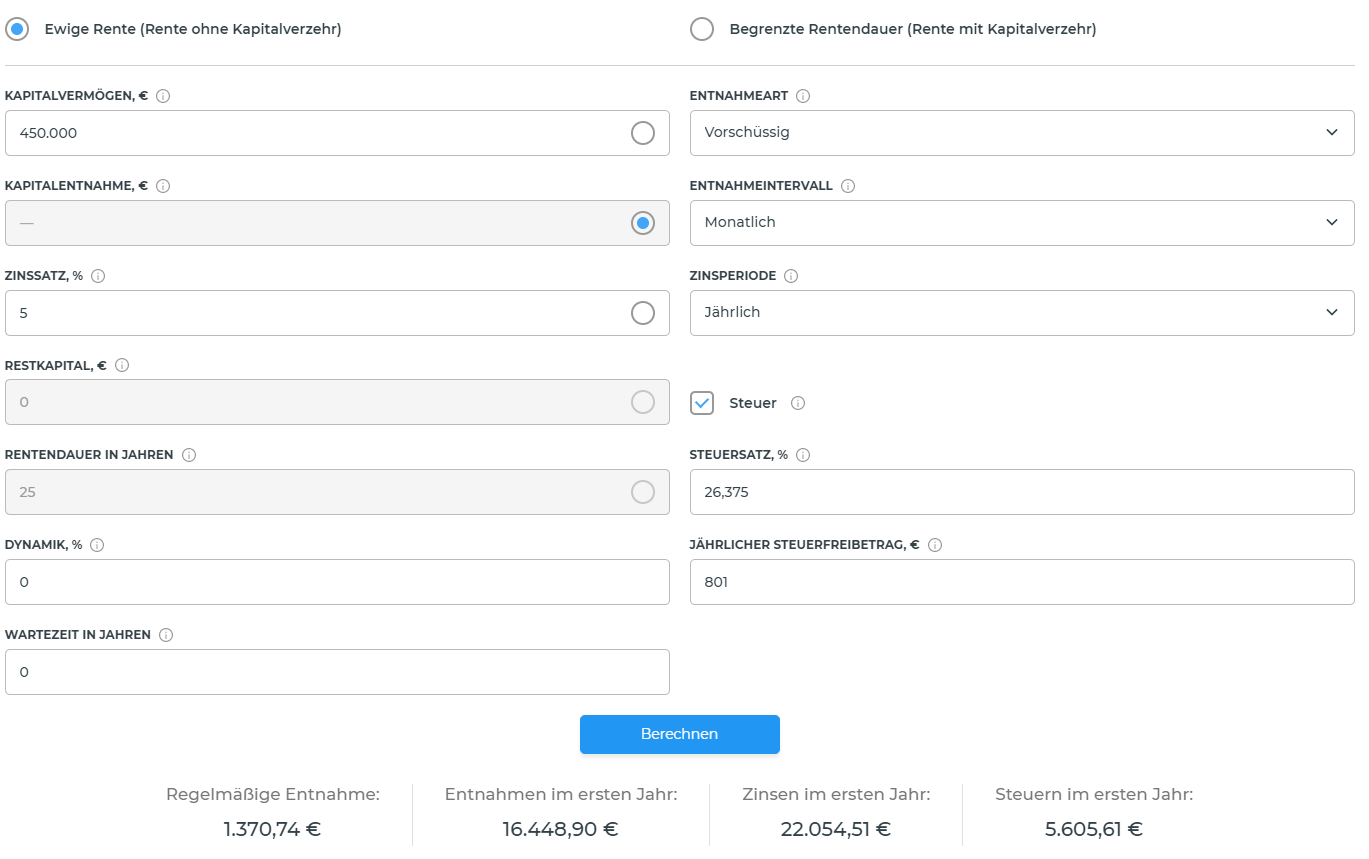Image resolution: width=1369 pixels, height=859 pixels.
Task: Open the Entnahmeart dropdown showing Vorschüssig
Action: coord(1021,133)
